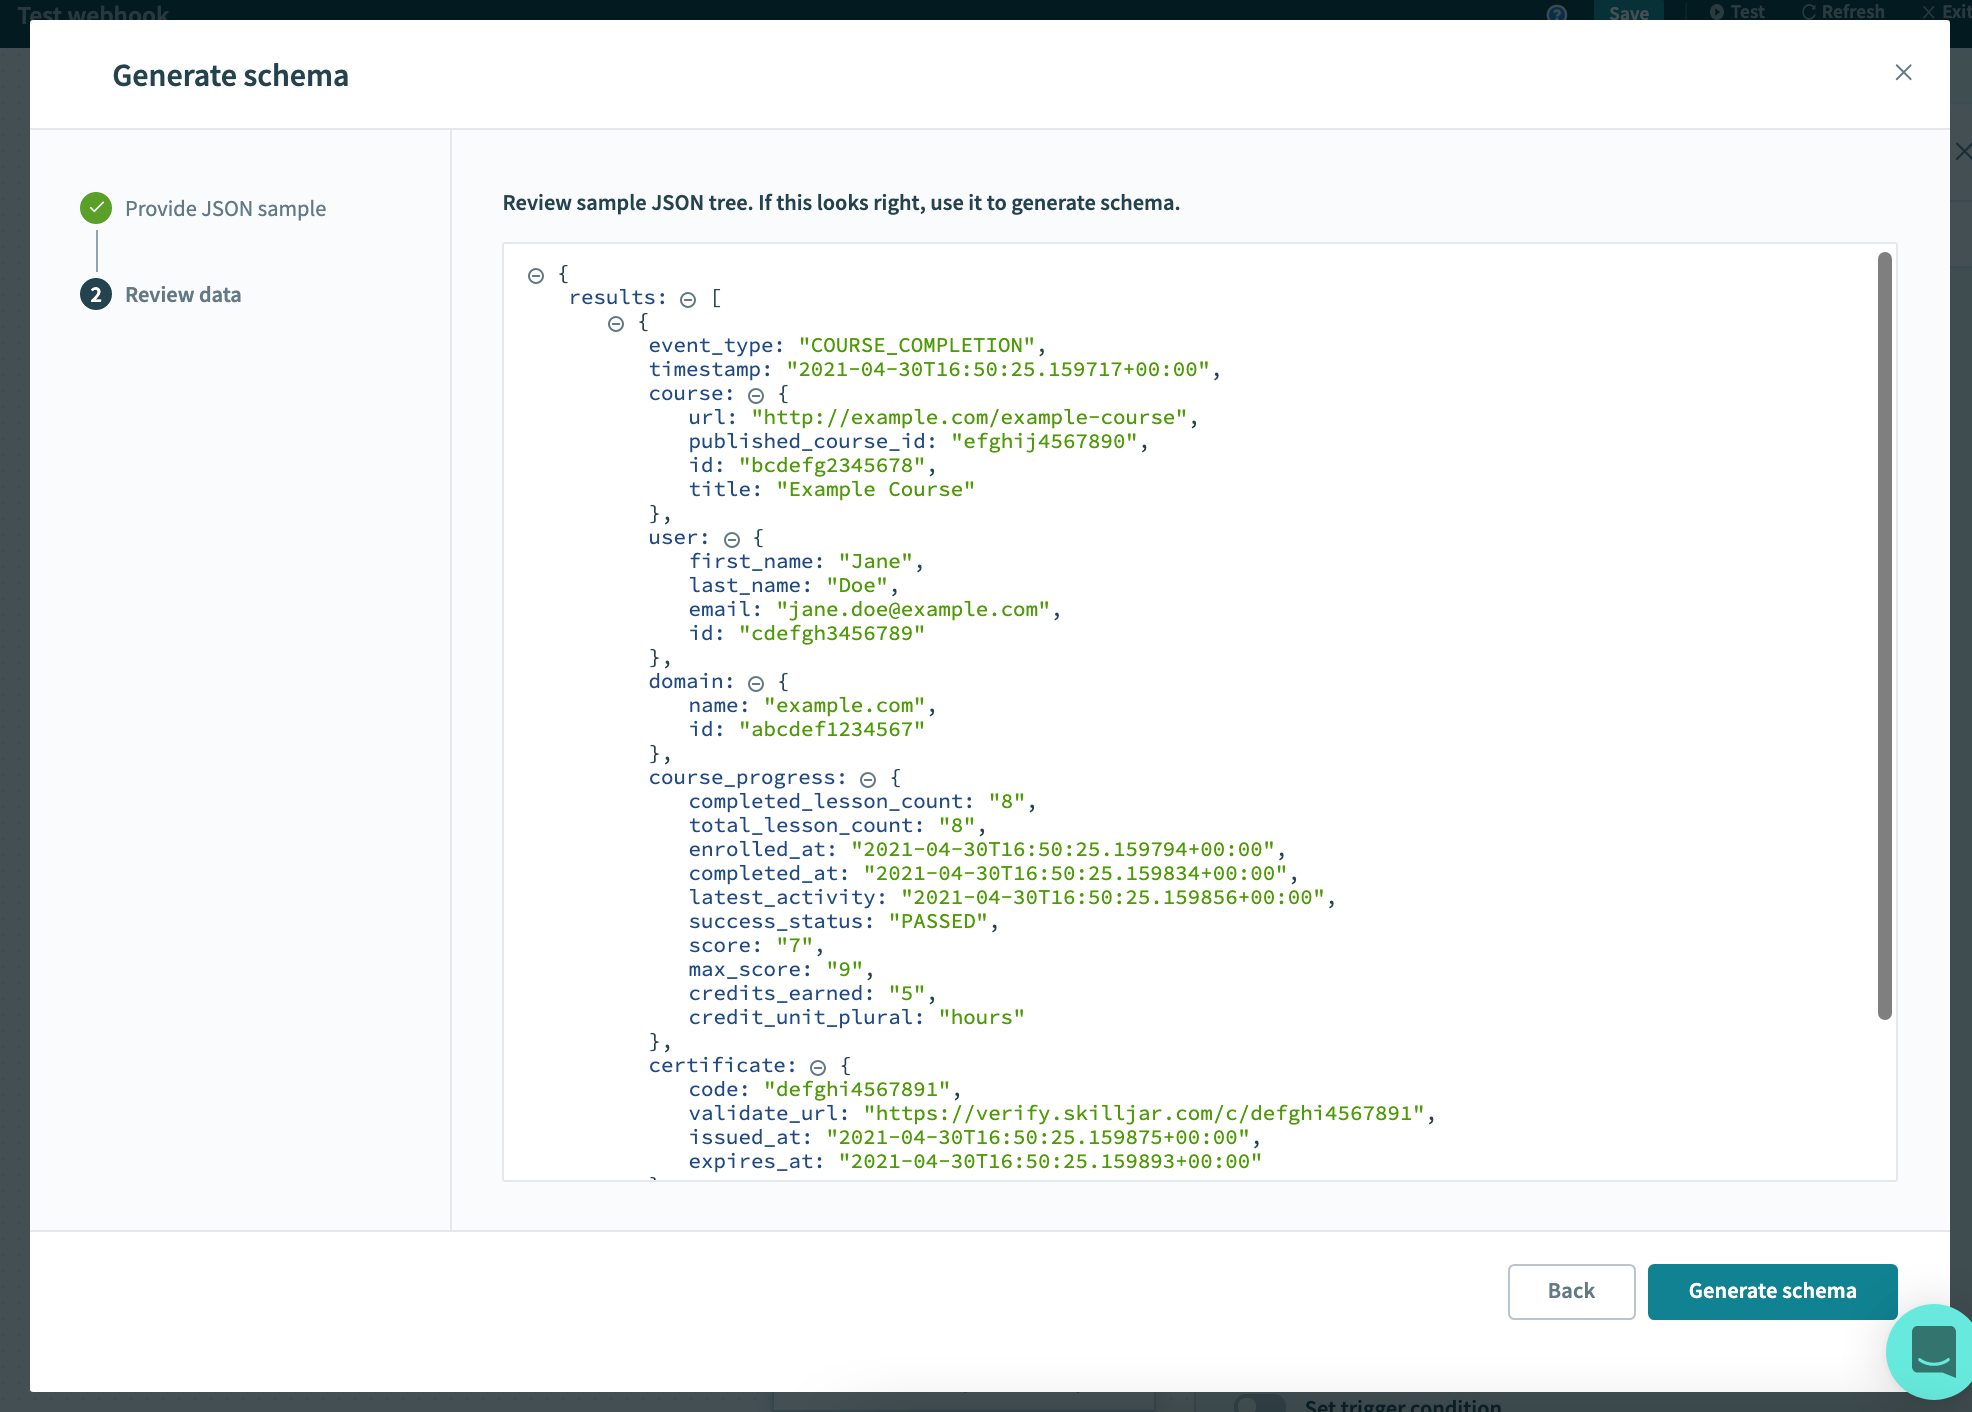Click Refresh in background top bar
1972x1412 pixels.
coord(1843,12)
